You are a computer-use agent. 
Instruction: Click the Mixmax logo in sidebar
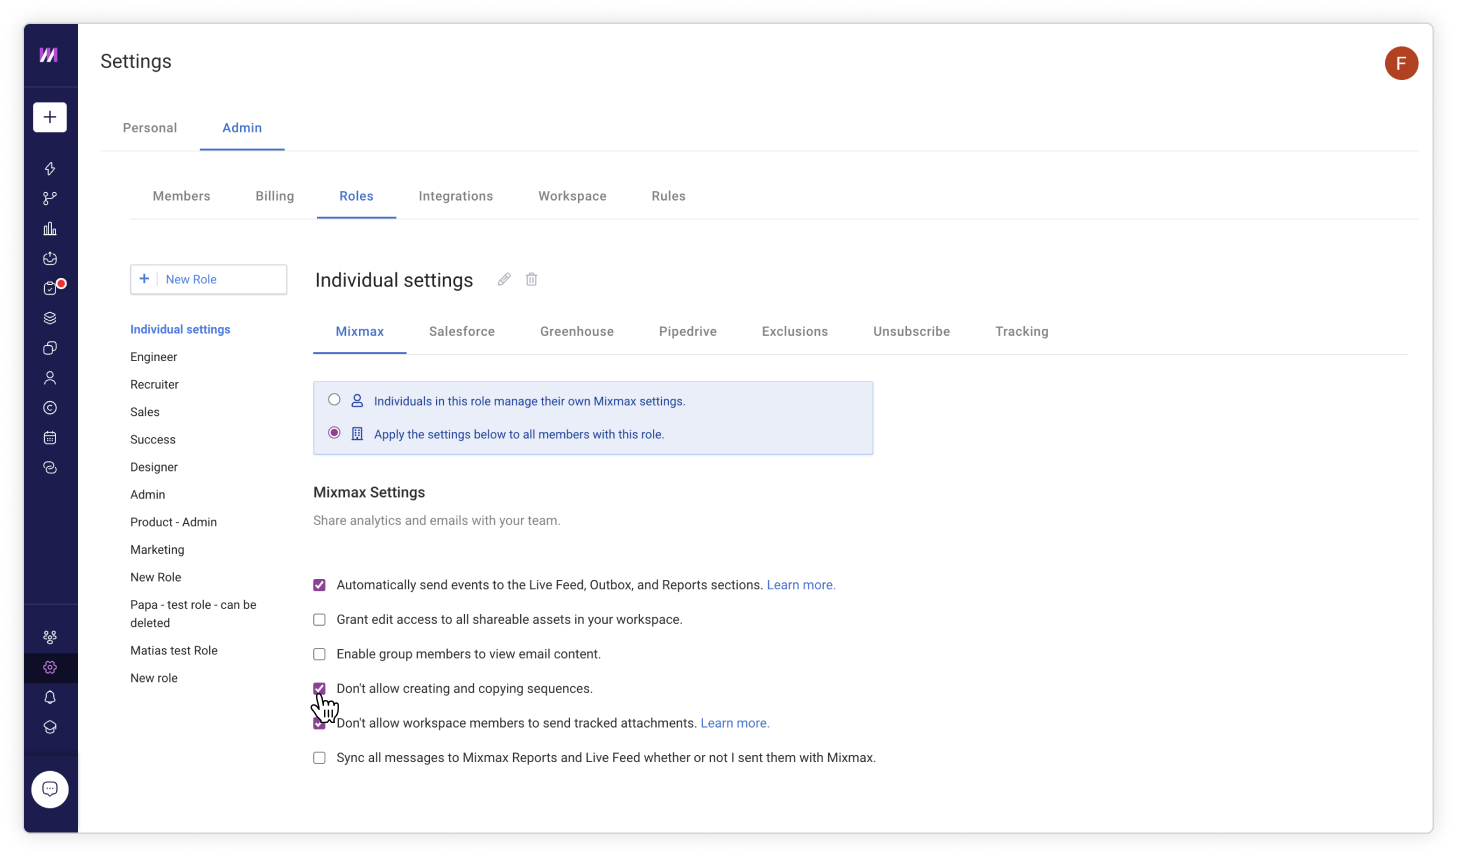point(49,55)
